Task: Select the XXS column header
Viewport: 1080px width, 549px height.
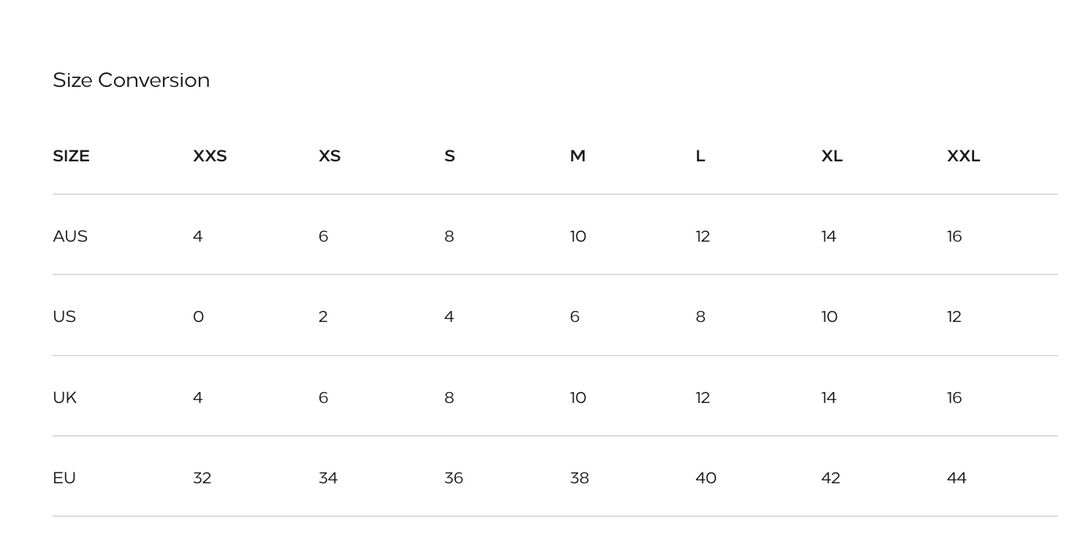Action: click(210, 156)
